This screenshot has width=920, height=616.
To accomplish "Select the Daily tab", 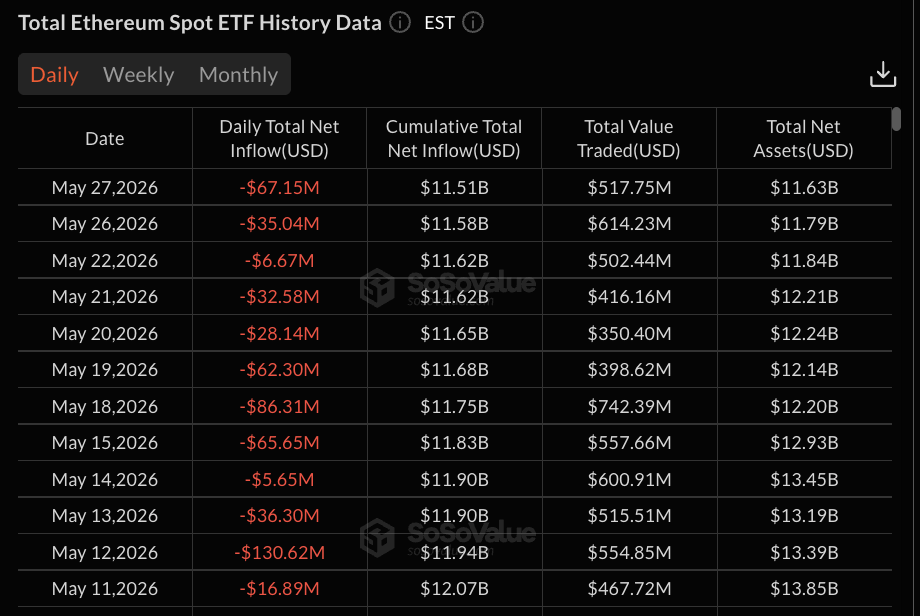I will coord(55,75).
